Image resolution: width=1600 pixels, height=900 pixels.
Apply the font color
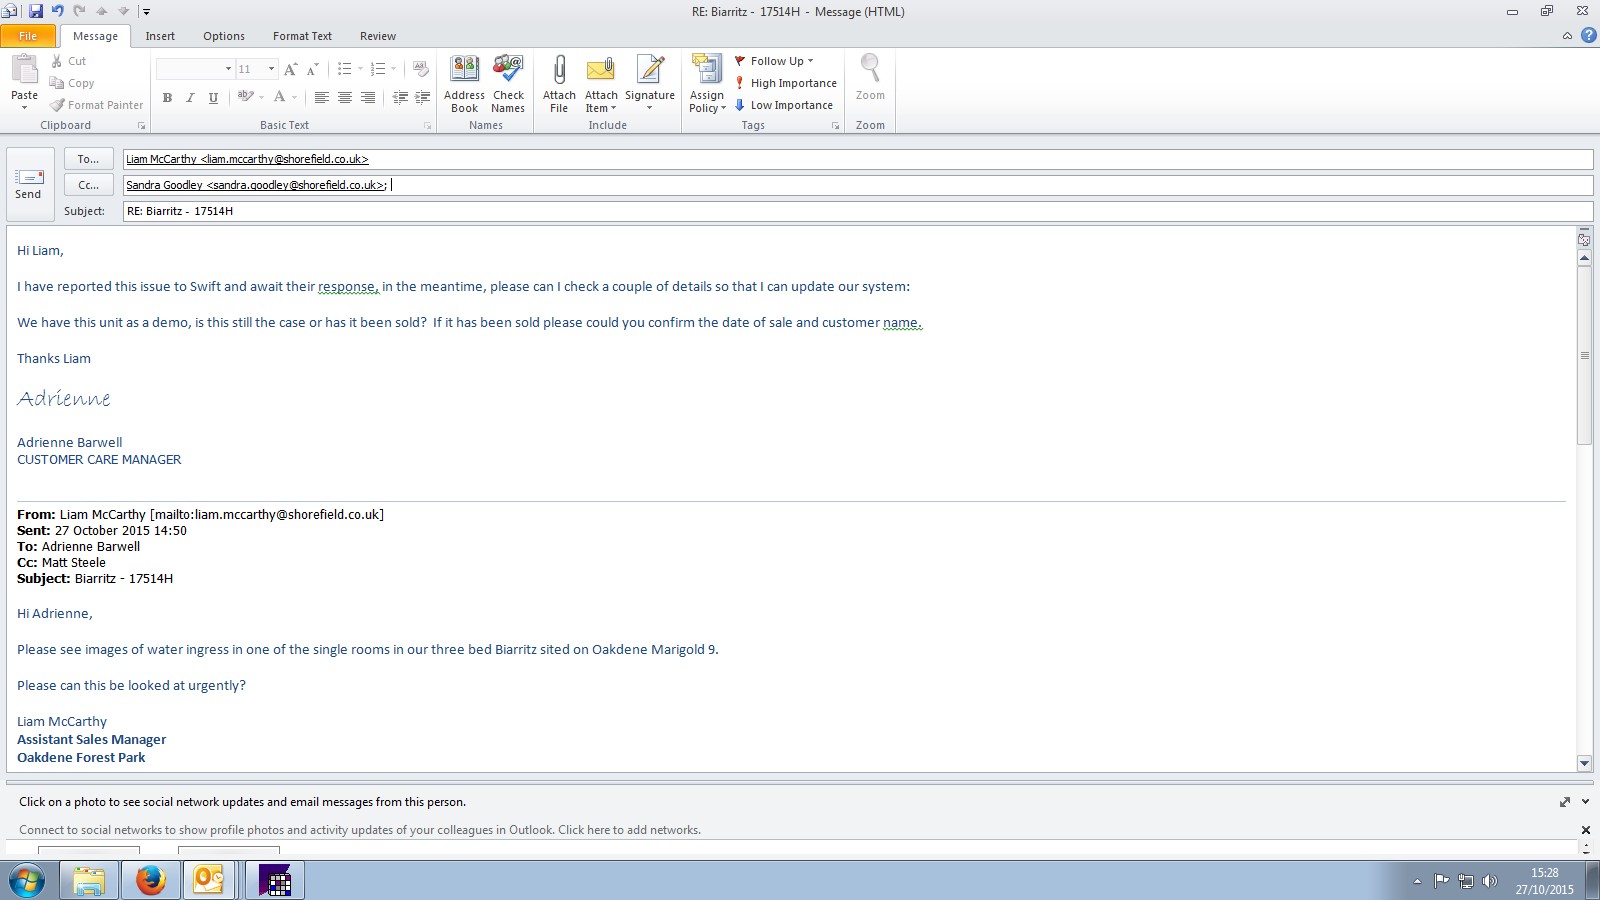tap(279, 97)
